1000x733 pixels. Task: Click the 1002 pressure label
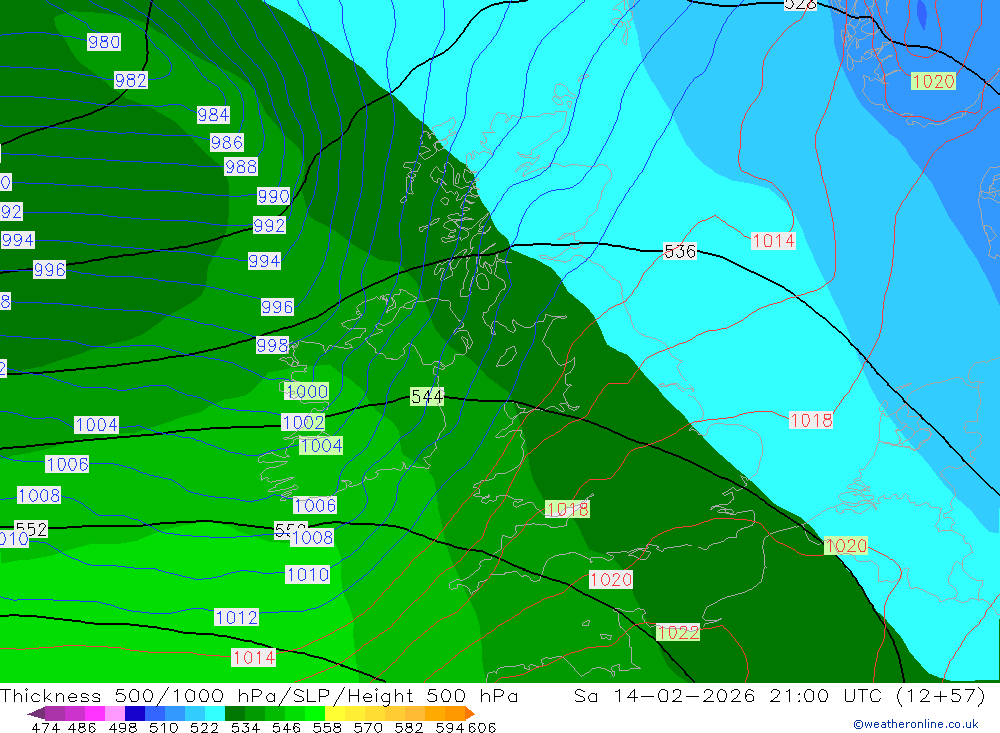[304, 422]
